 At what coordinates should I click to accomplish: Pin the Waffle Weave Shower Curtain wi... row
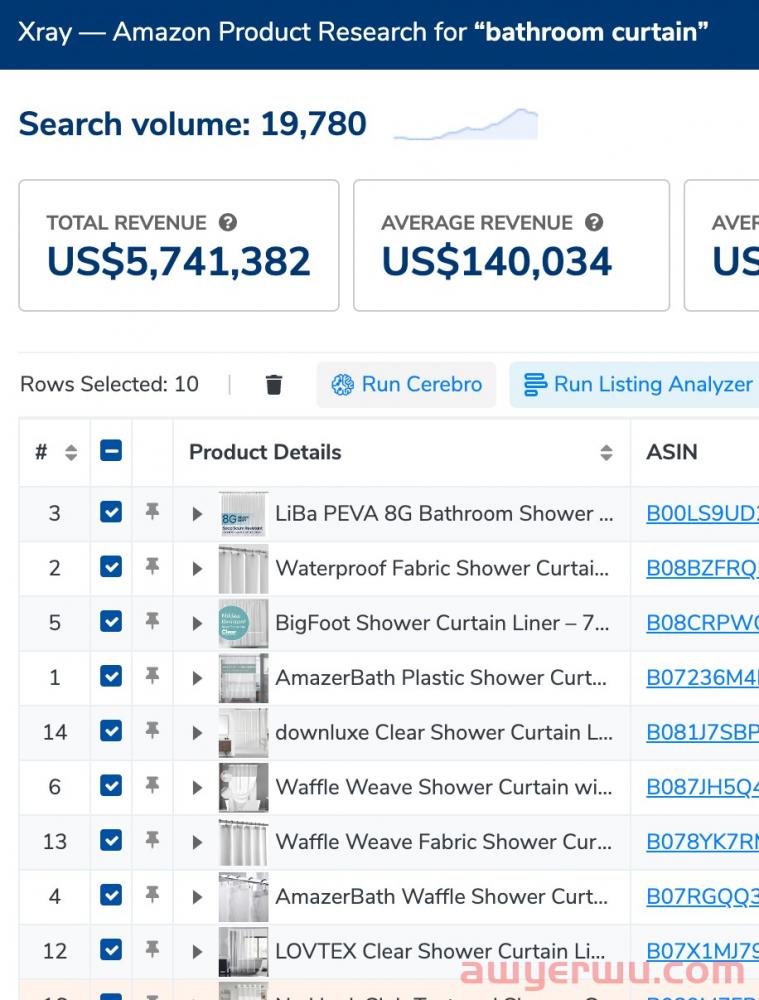[x=152, y=785]
